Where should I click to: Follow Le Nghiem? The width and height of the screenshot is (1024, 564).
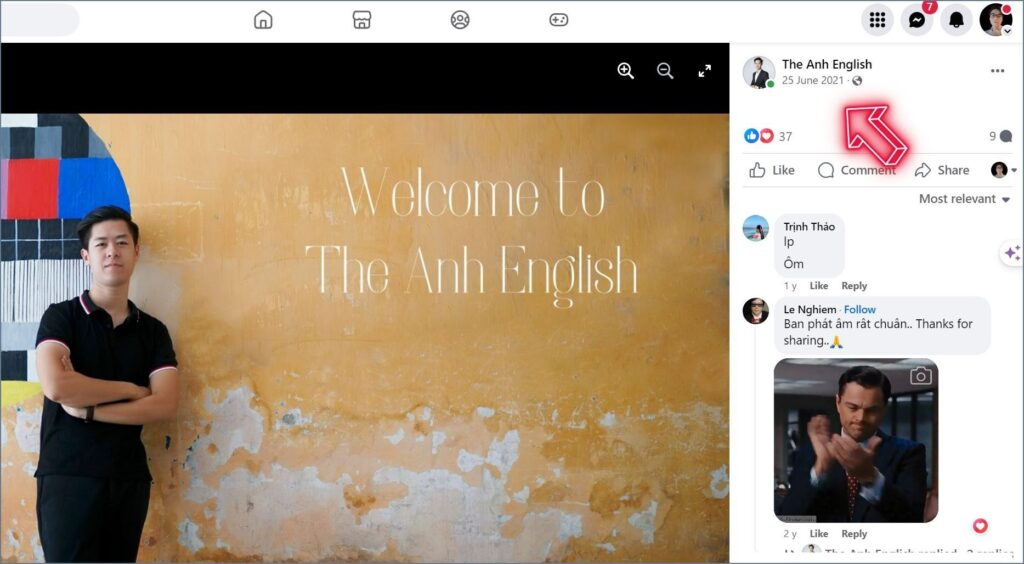pyautogui.click(x=860, y=309)
